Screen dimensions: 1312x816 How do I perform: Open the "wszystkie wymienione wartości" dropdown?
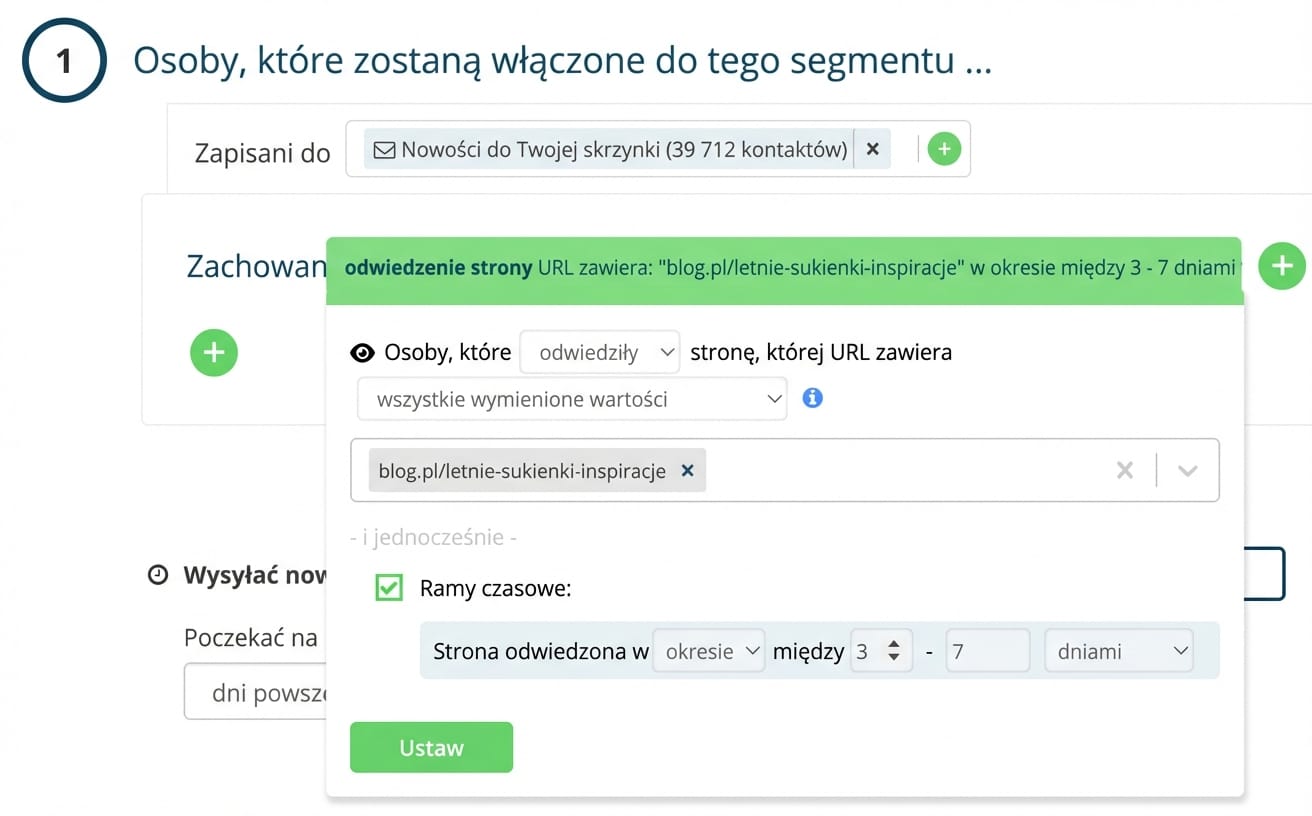pyautogui.click(x=572, y=398)
